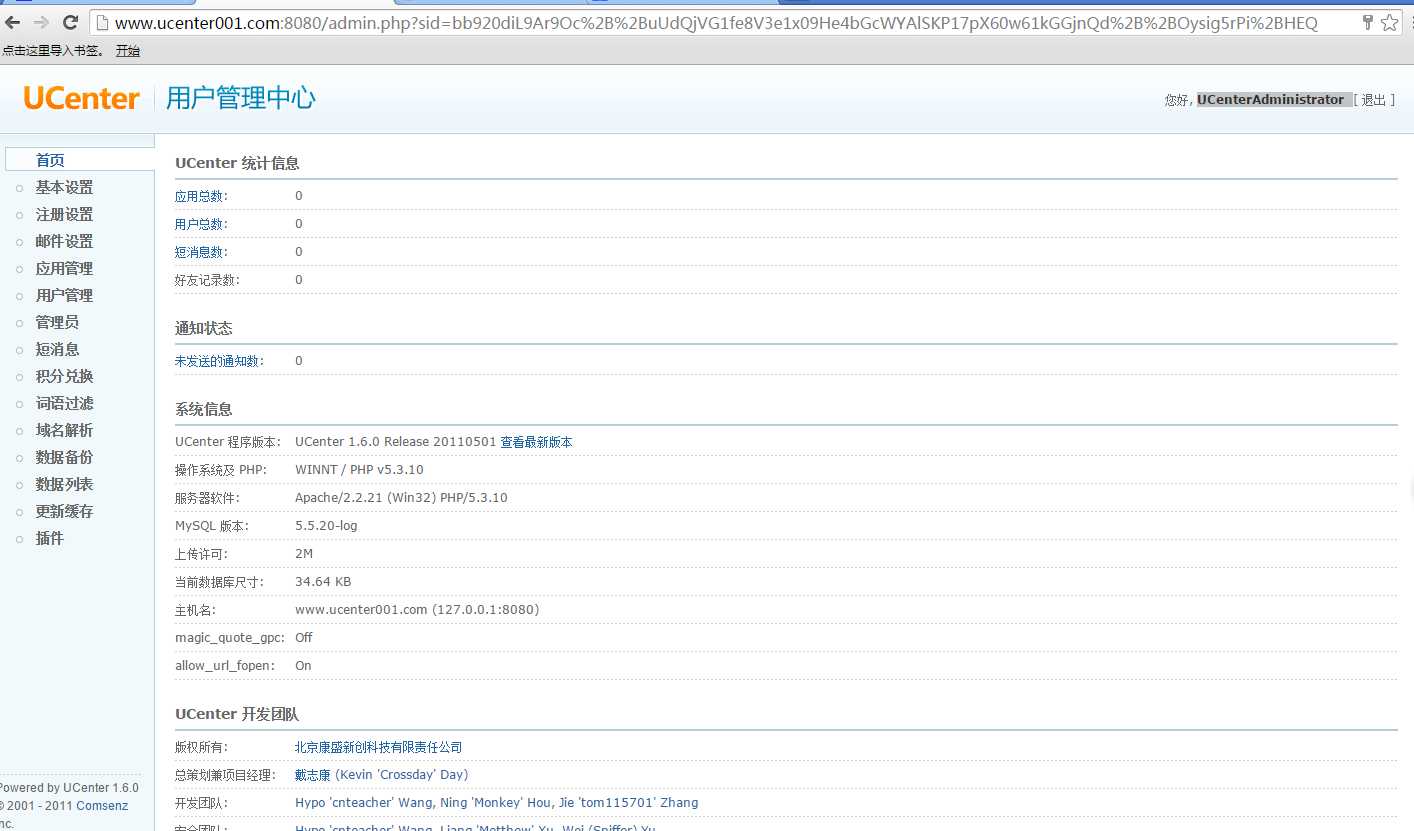
Task: Click the 用户总数 statistics link
Action: [x=199, y=224]
